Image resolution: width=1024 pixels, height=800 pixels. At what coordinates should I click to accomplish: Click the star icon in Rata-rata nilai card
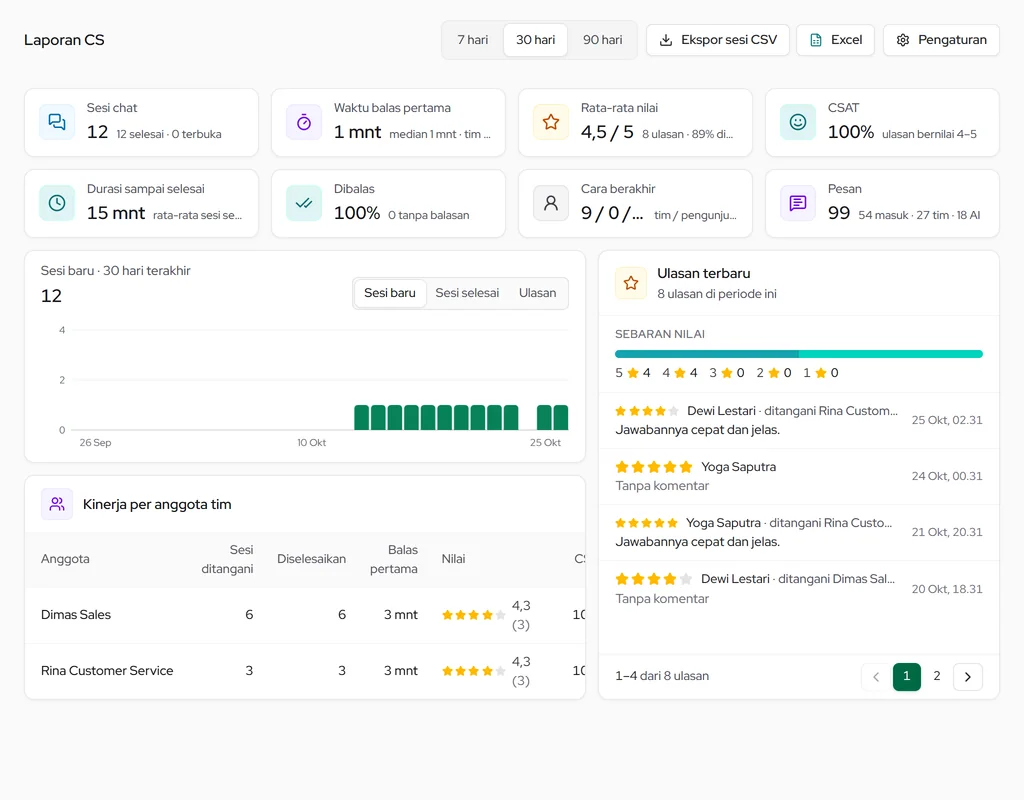pyautogui.click(x=551, y=122)
